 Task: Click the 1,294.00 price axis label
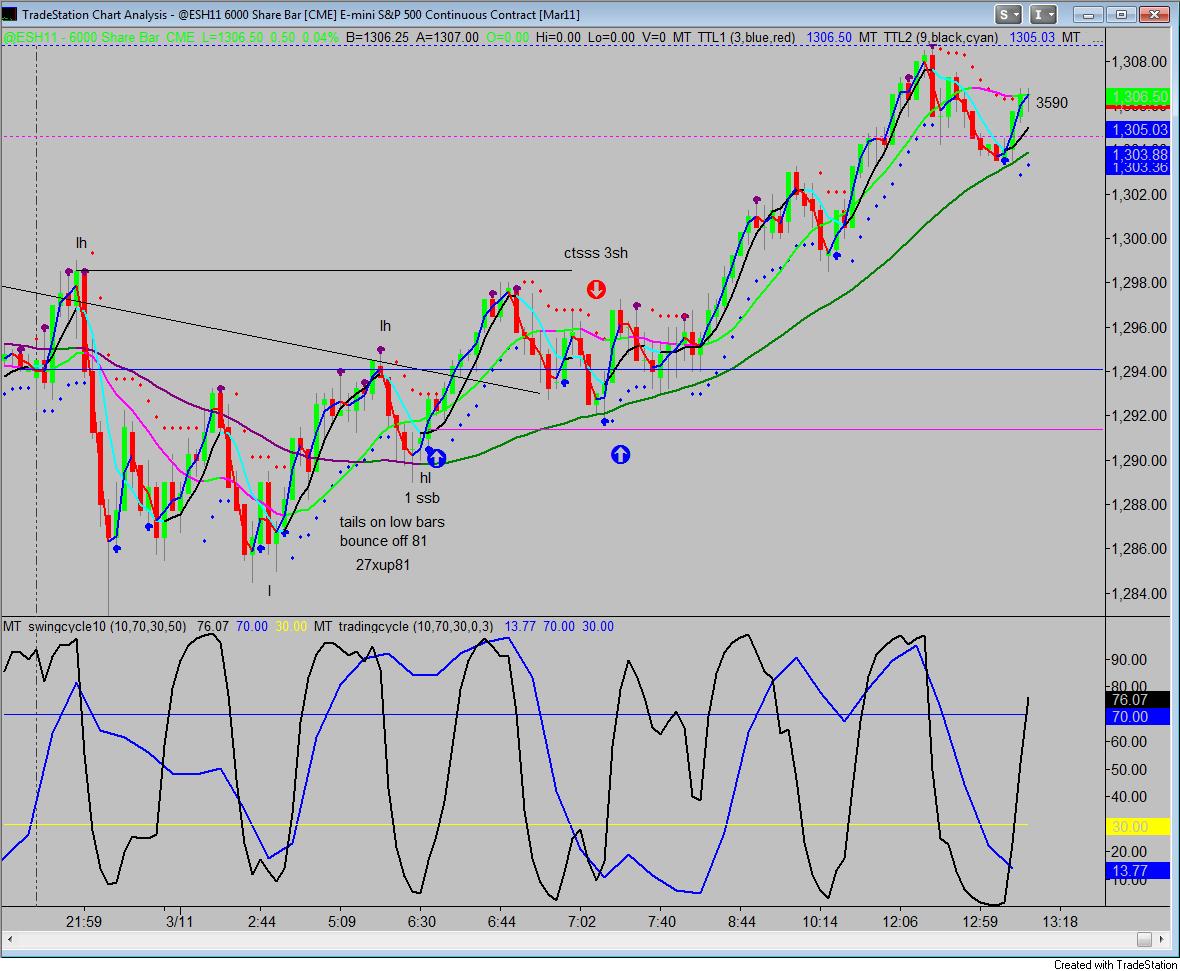(x=1139, y=371)
